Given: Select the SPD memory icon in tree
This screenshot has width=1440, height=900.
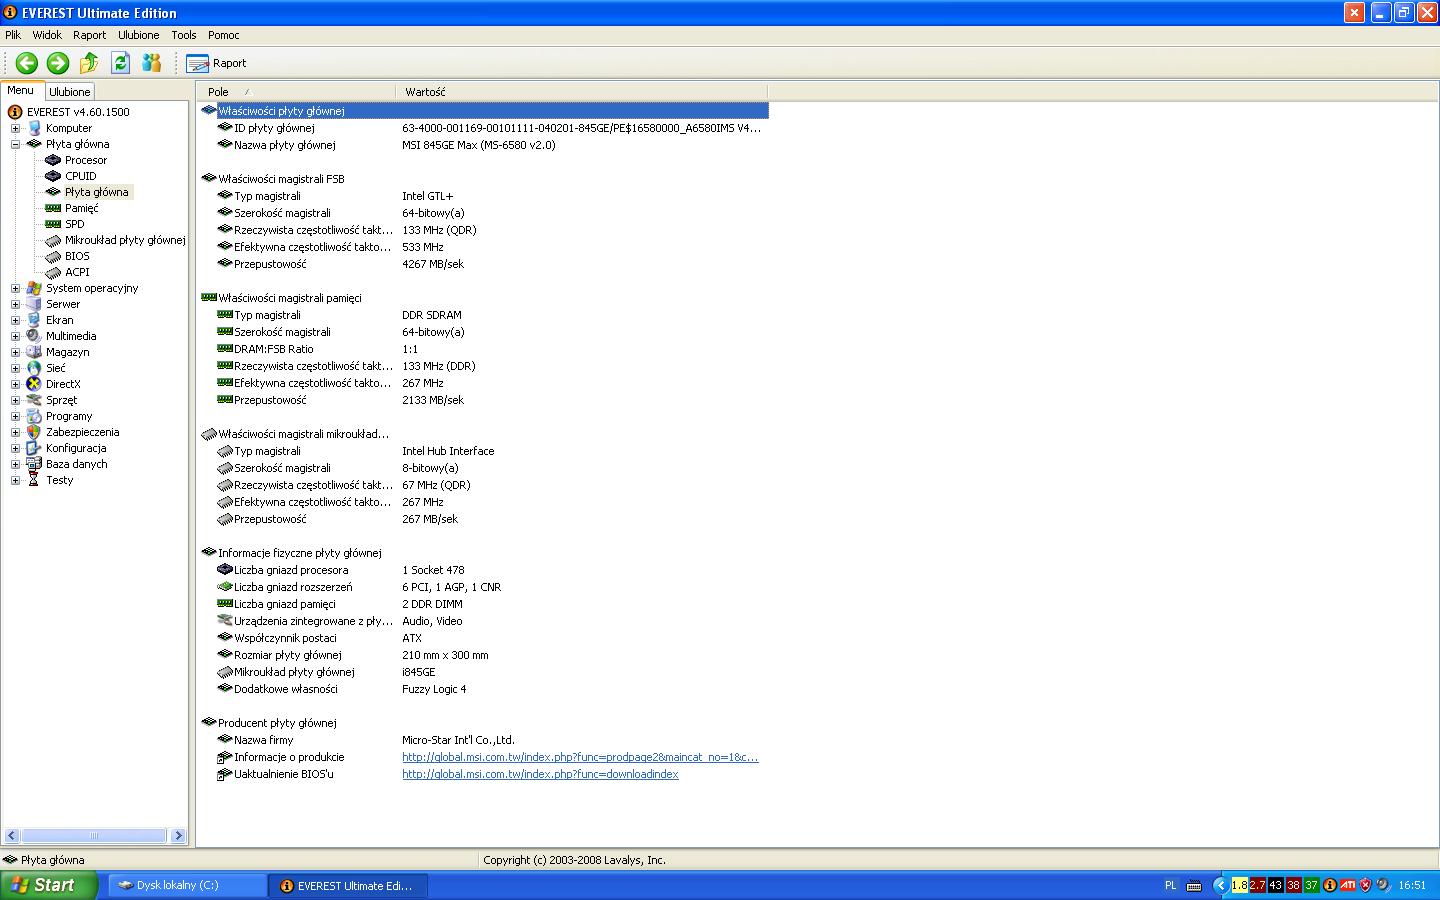Looking at the screenshot, I should click(x=53, y=224).
